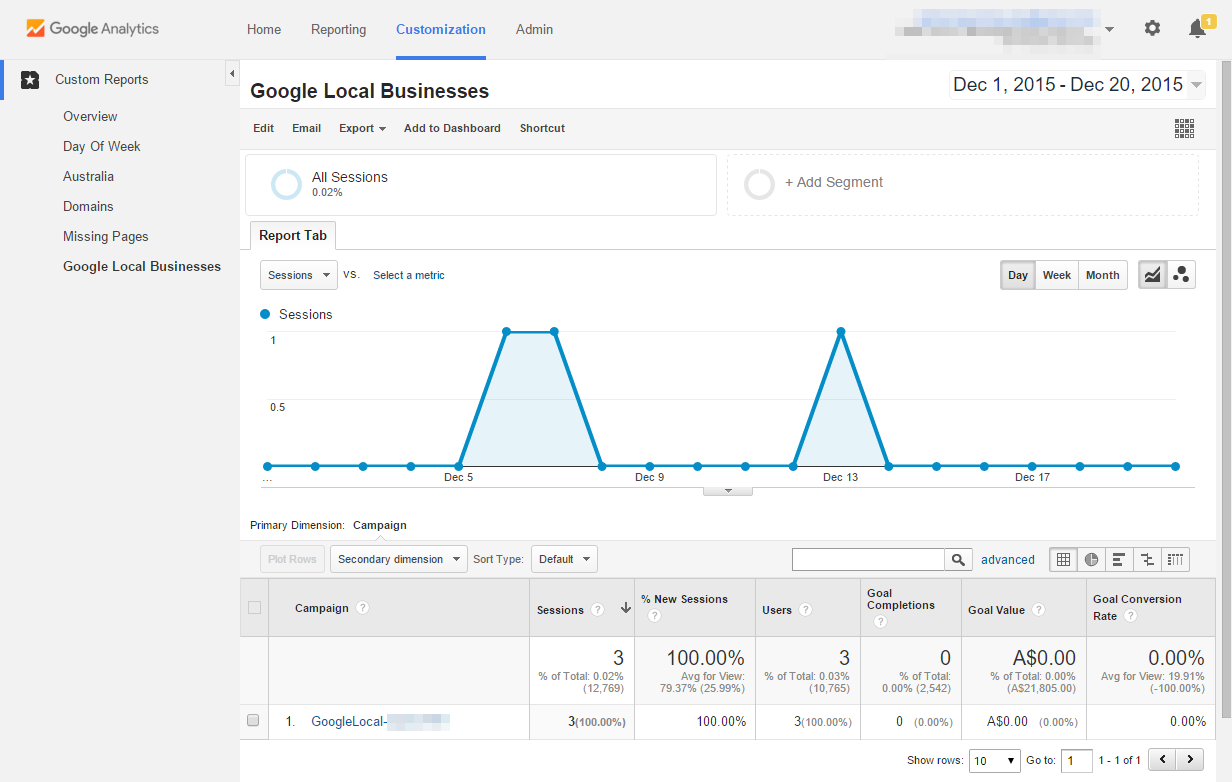Click the Edit report button
Viewport: 1232px width, 782px height.
click(263, 128)
